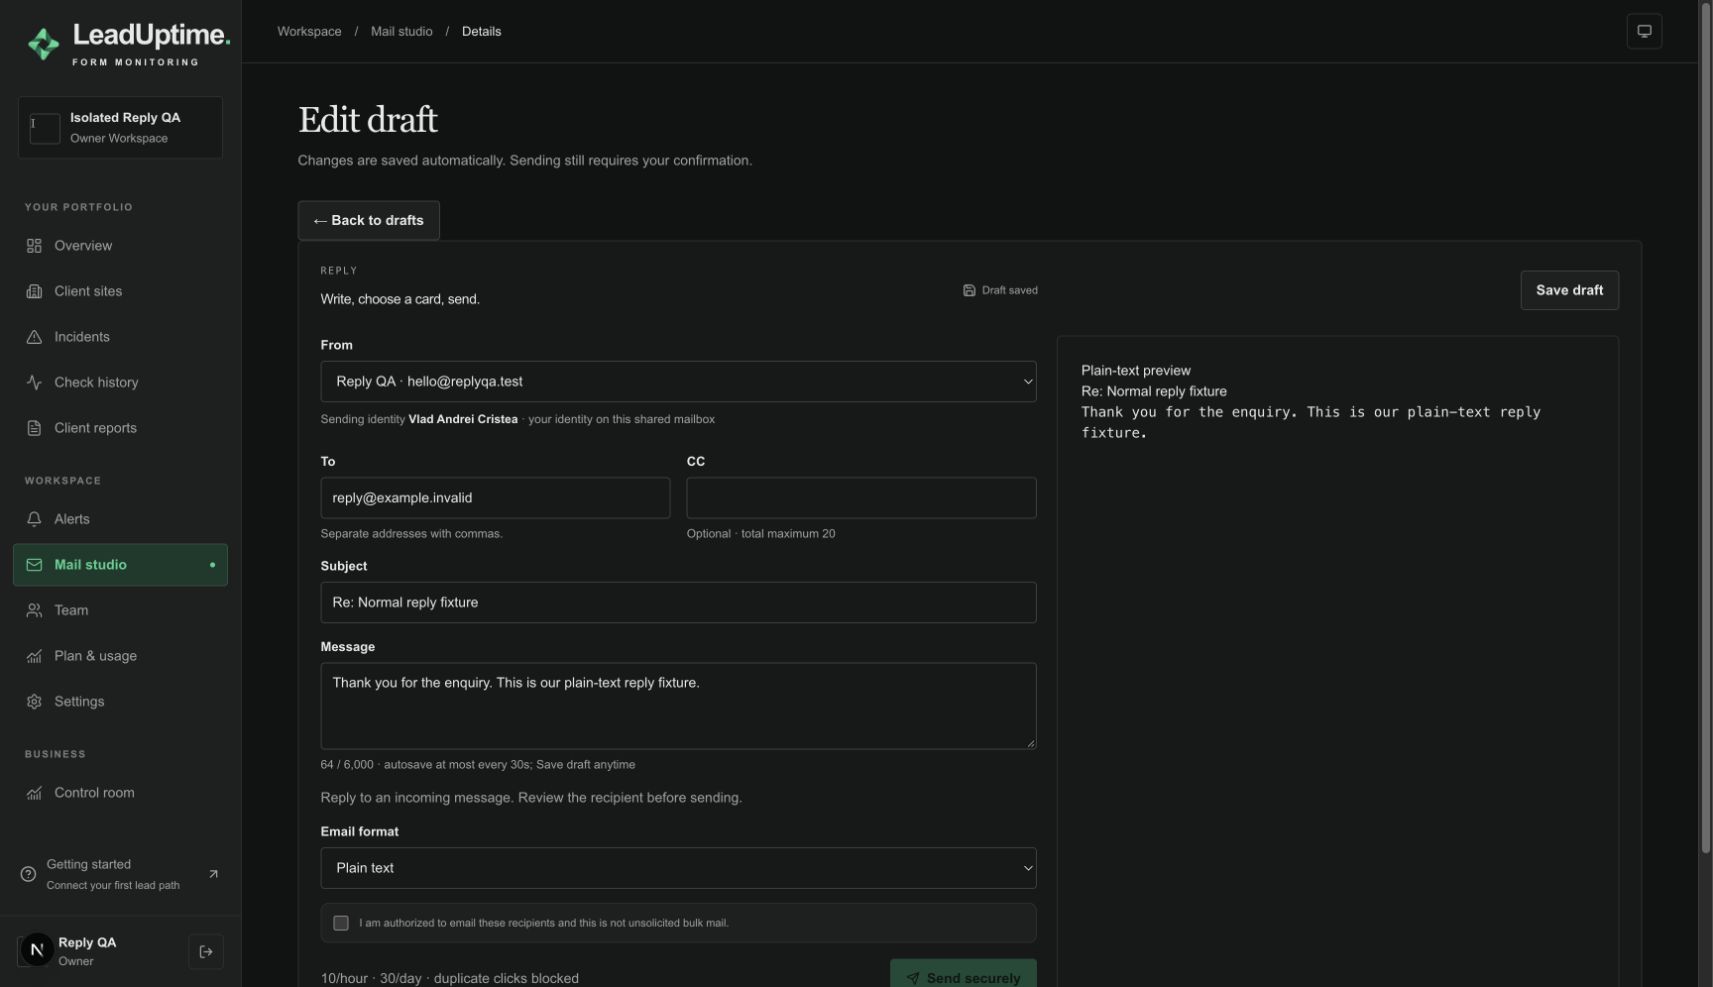Open the From sender dropdown
This screenshot has width=1713, height=987.
coord(678,382)
